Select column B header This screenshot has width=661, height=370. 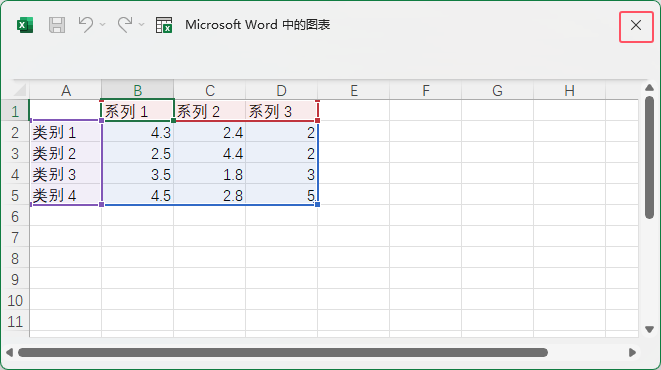point(137,90)
